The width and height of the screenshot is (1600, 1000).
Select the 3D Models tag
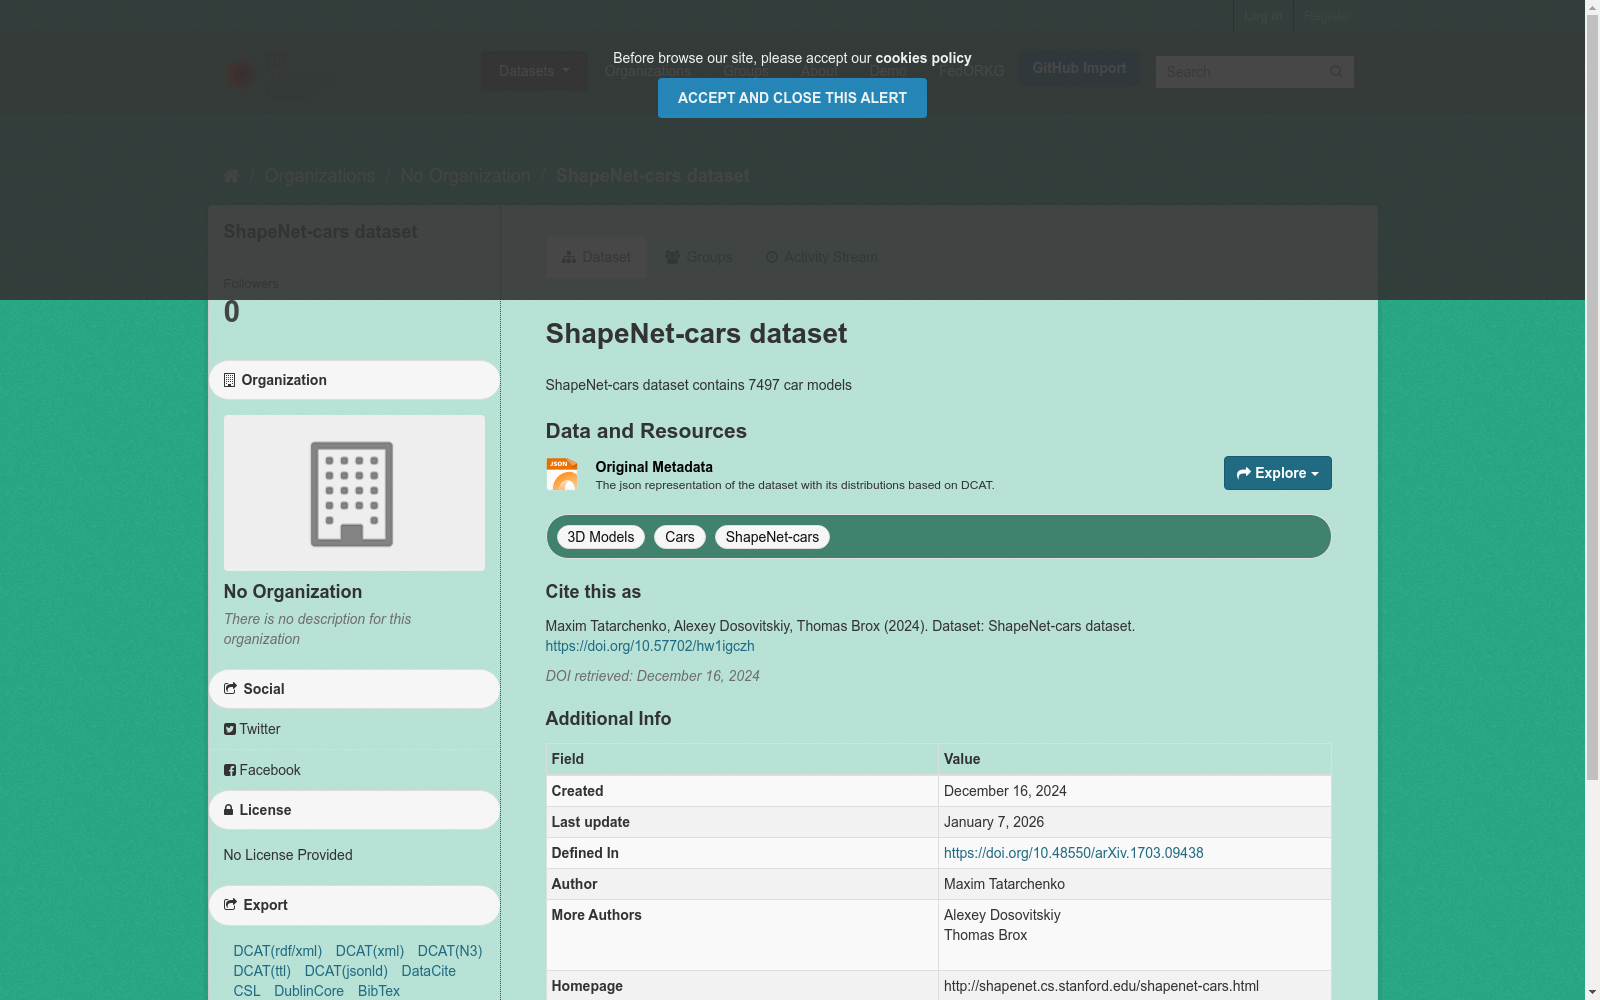tap(601, 537)
